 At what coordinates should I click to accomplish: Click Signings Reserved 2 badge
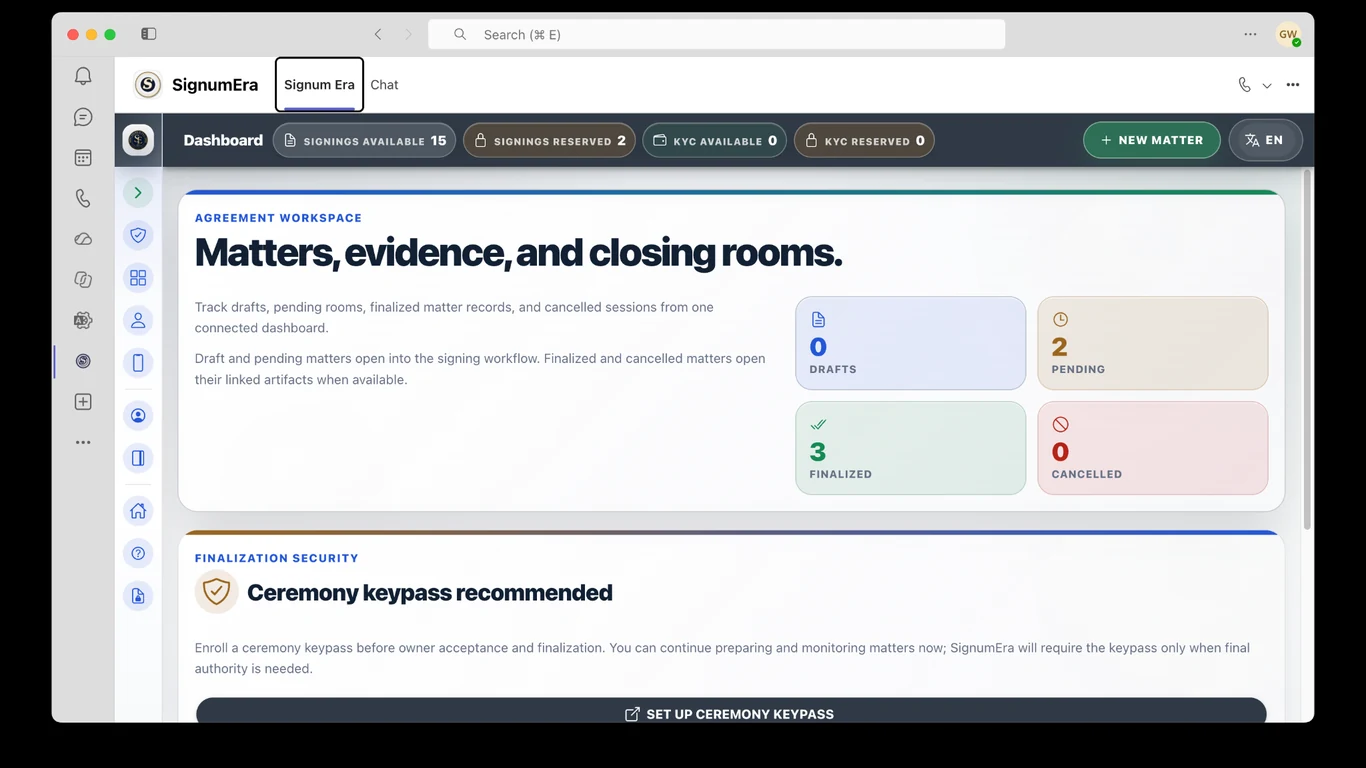[549, 140]
